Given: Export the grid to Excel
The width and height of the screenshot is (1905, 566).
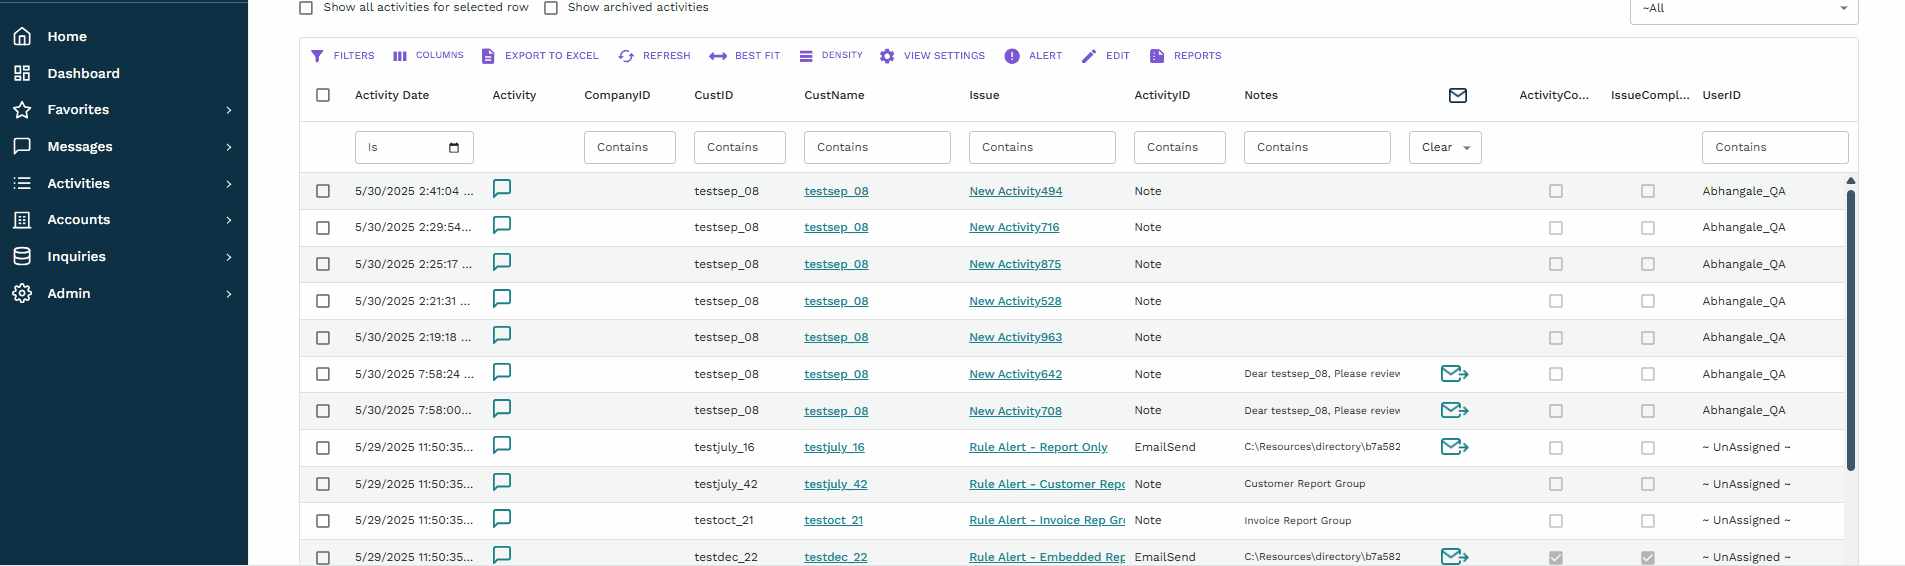Looking at the screenshot, I should pyautogui.click(x=540, y=56).
